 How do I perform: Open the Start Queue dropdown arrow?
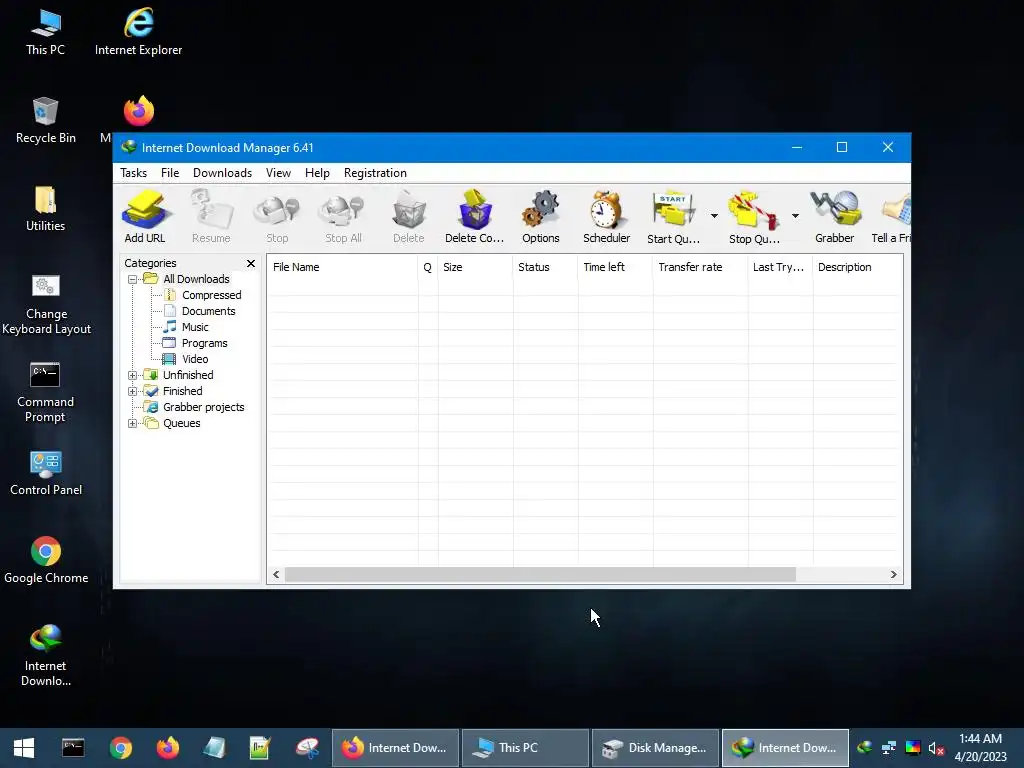pyautogui.click(x=714, y=216)
